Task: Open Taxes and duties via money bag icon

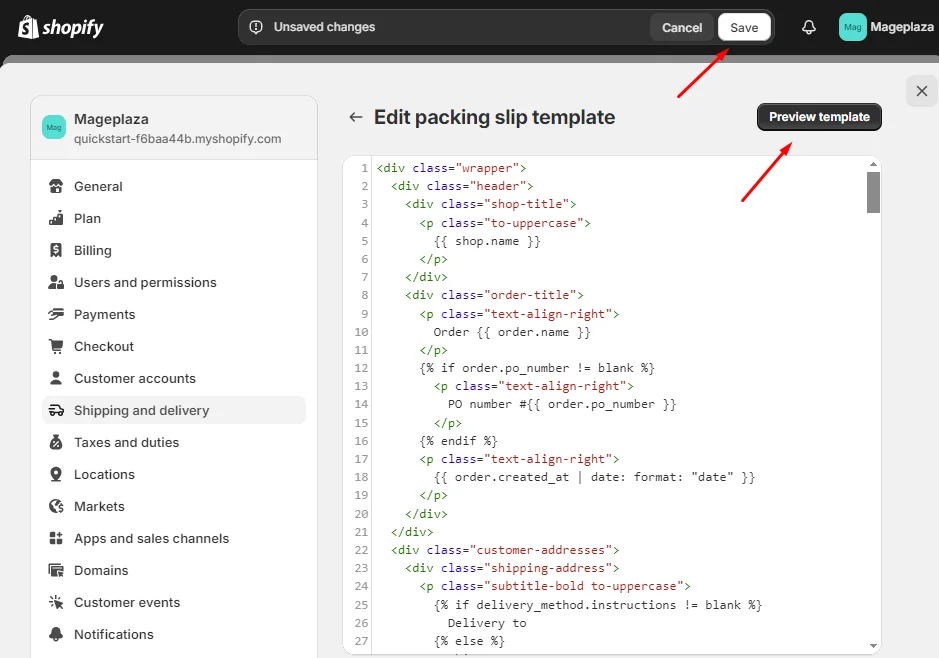Action: click(57, 442)
